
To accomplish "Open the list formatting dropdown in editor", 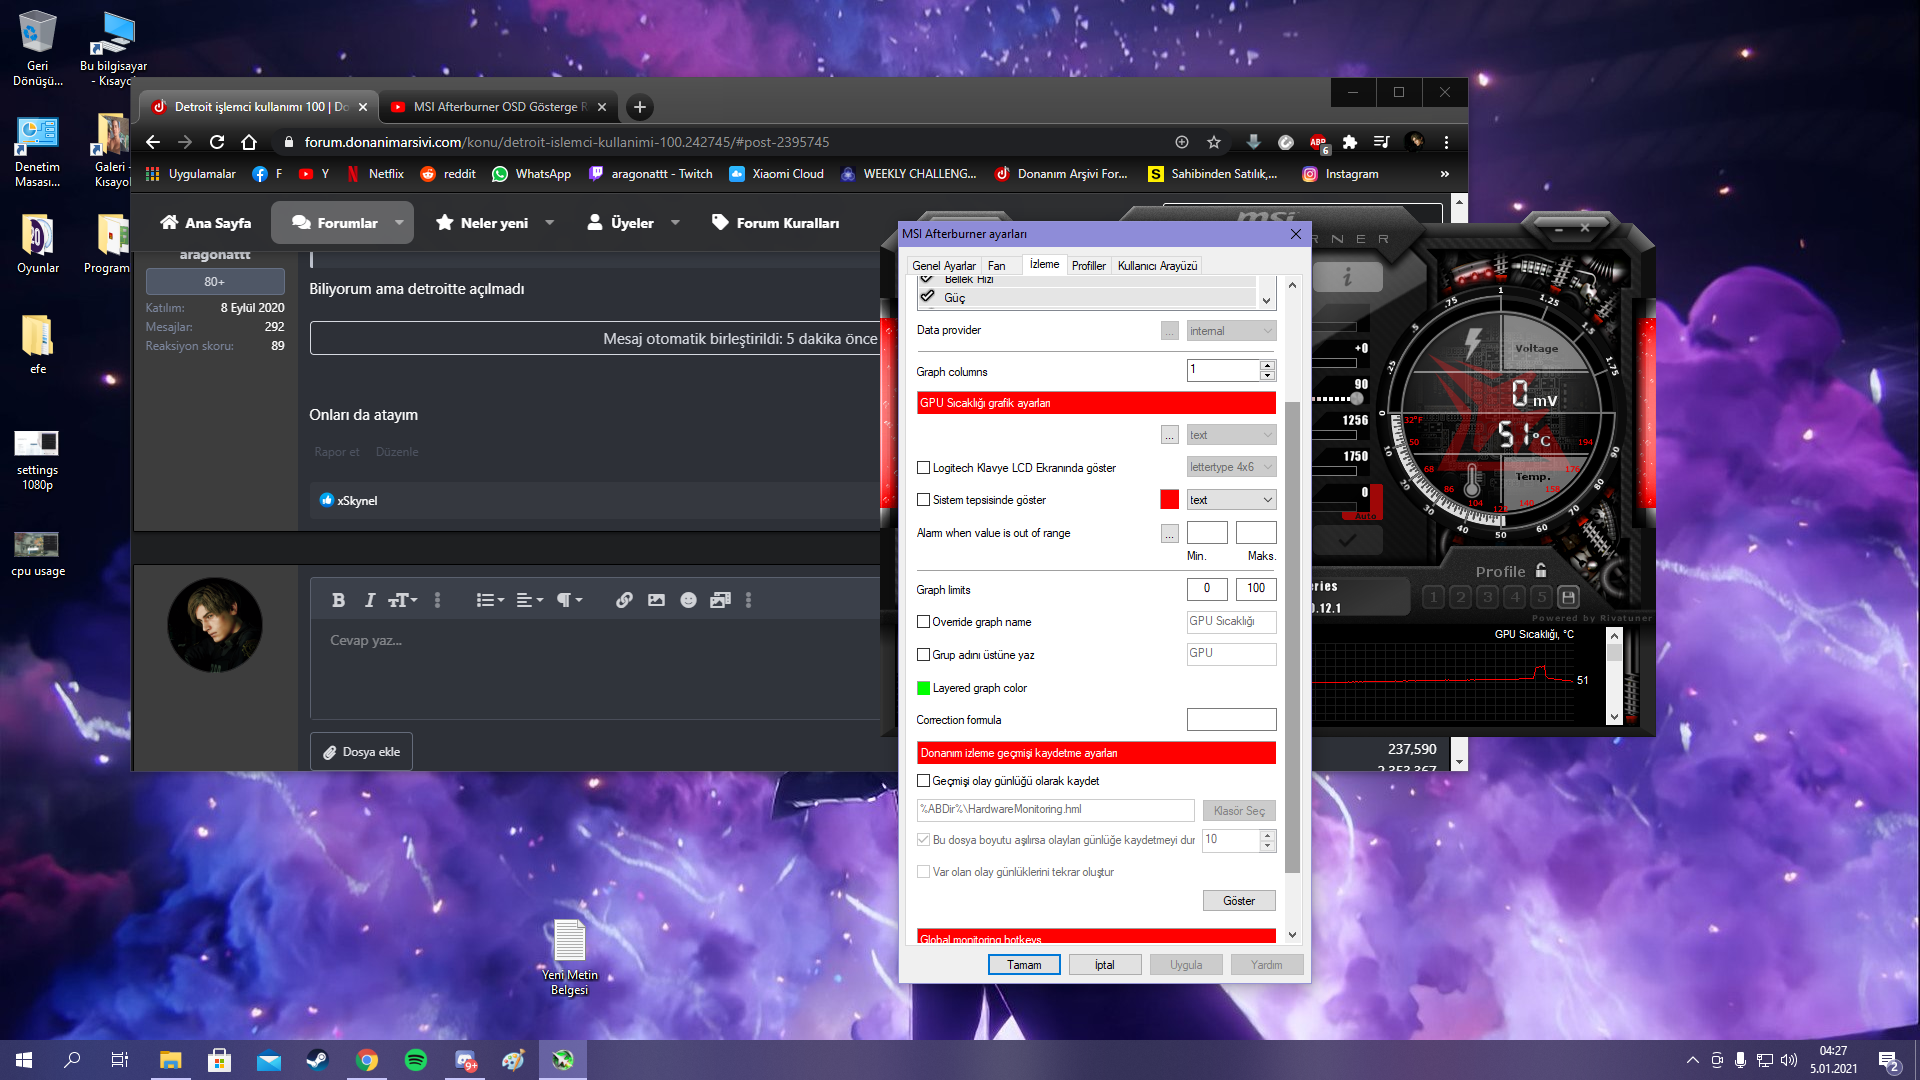I will coord(490,600).
